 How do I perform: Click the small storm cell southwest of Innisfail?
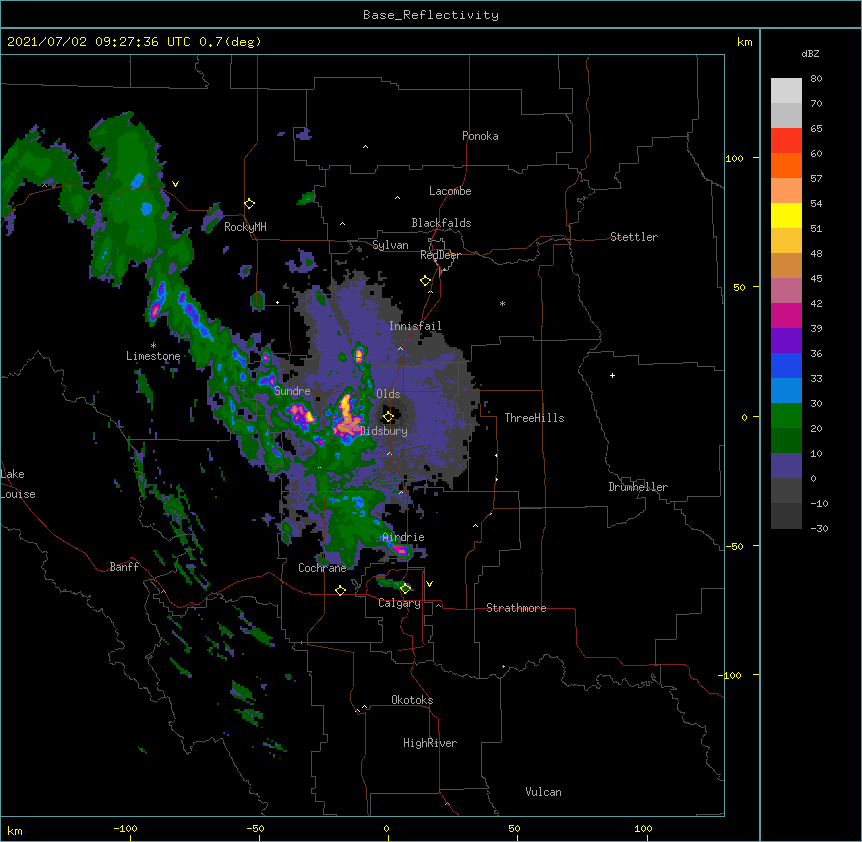coord(358,353)
